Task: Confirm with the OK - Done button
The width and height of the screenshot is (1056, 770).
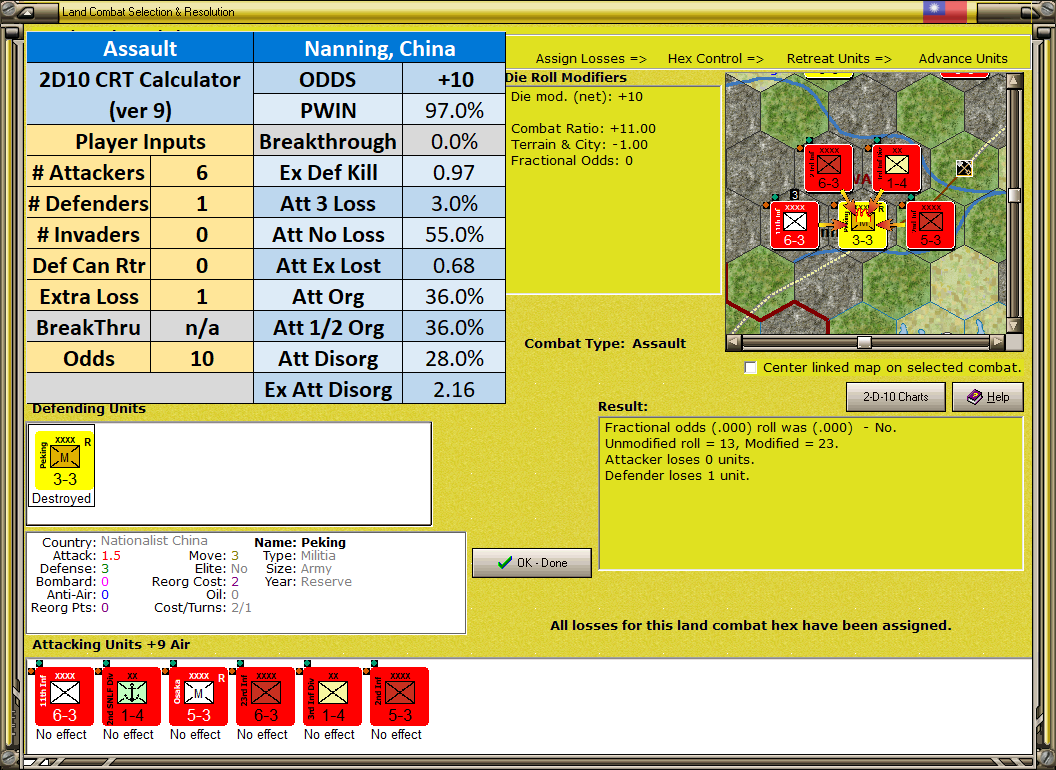Action: click(532, 563)
